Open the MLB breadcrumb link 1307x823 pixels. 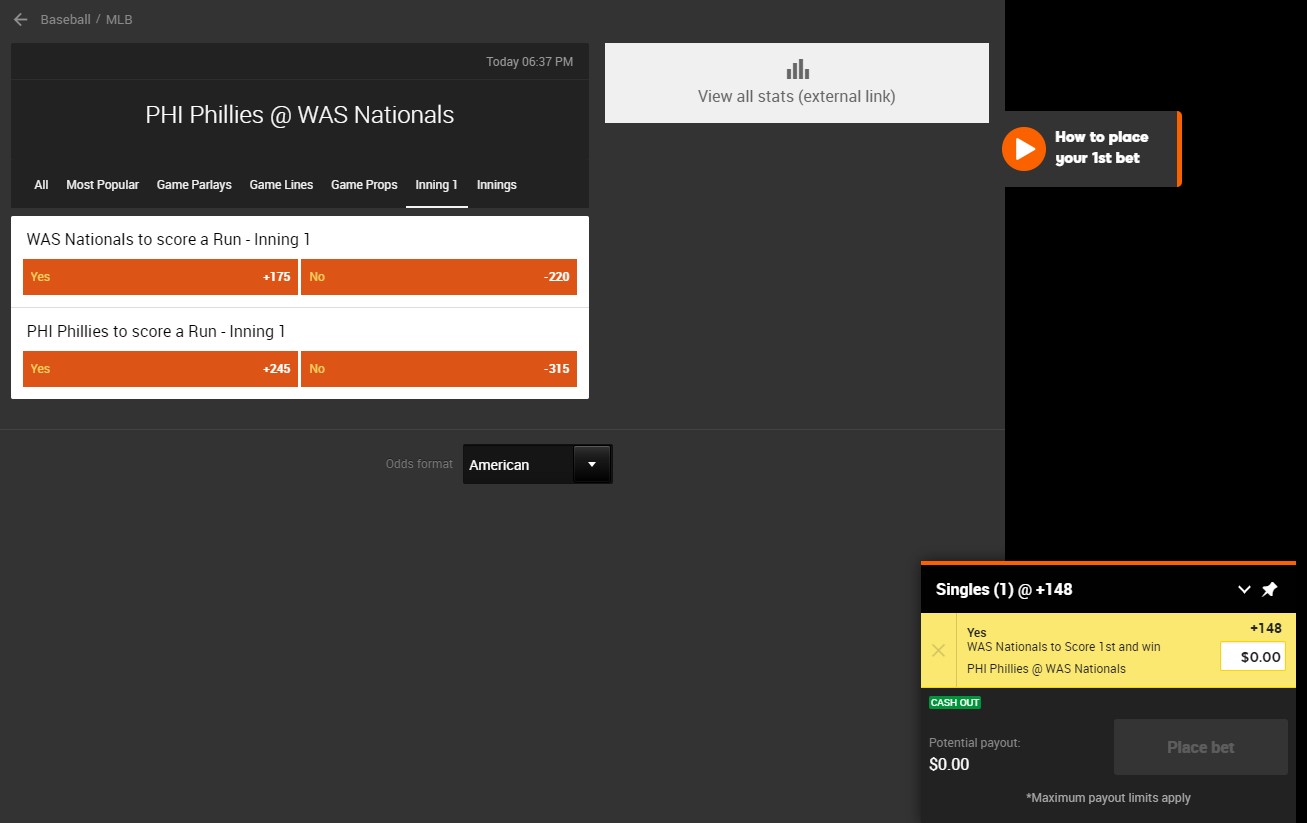coord(119,20)
